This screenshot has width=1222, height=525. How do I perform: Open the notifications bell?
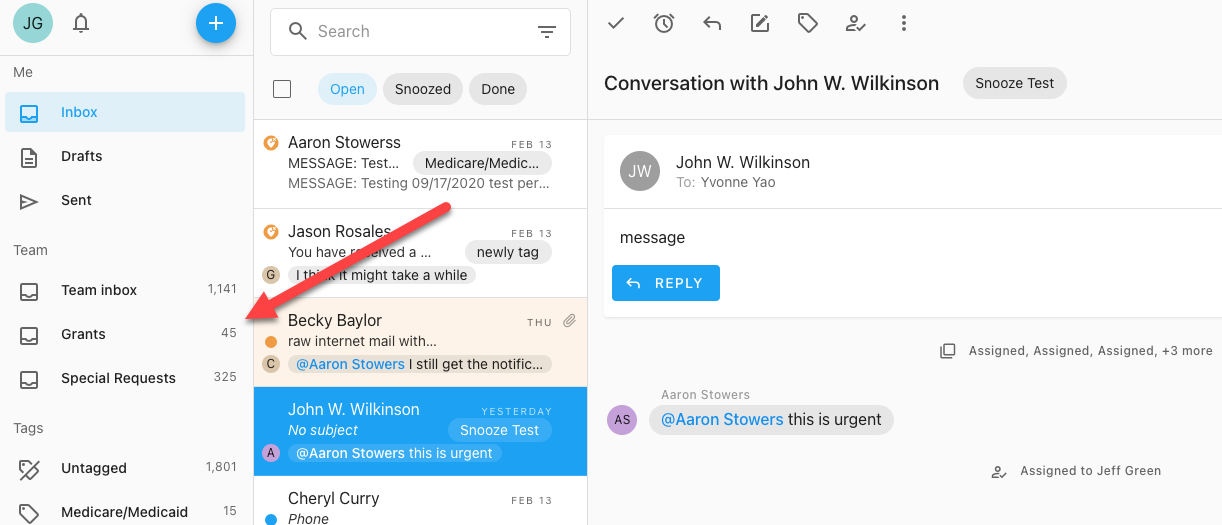point(82,24)
